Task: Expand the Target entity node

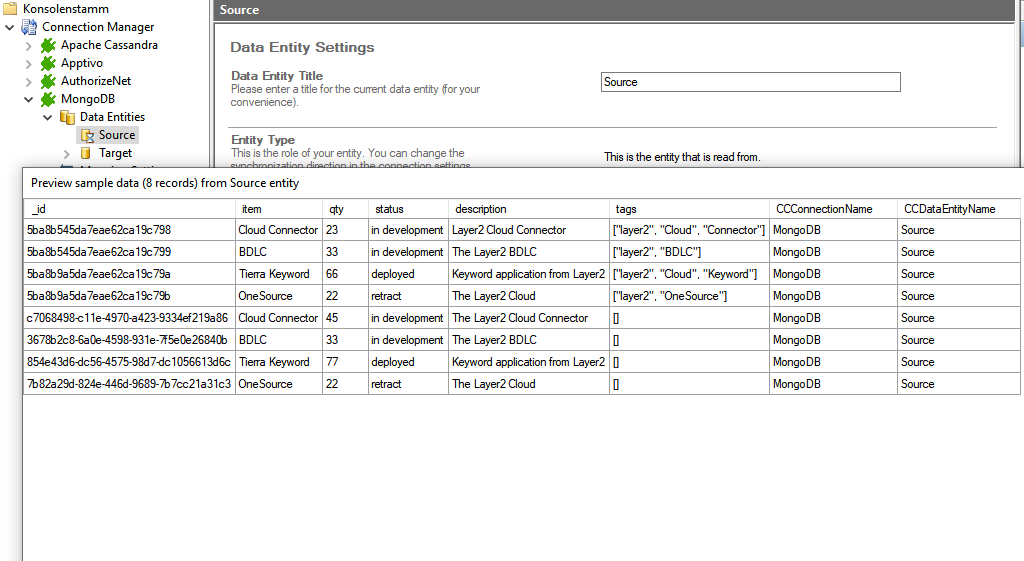Action: point(67,154)
